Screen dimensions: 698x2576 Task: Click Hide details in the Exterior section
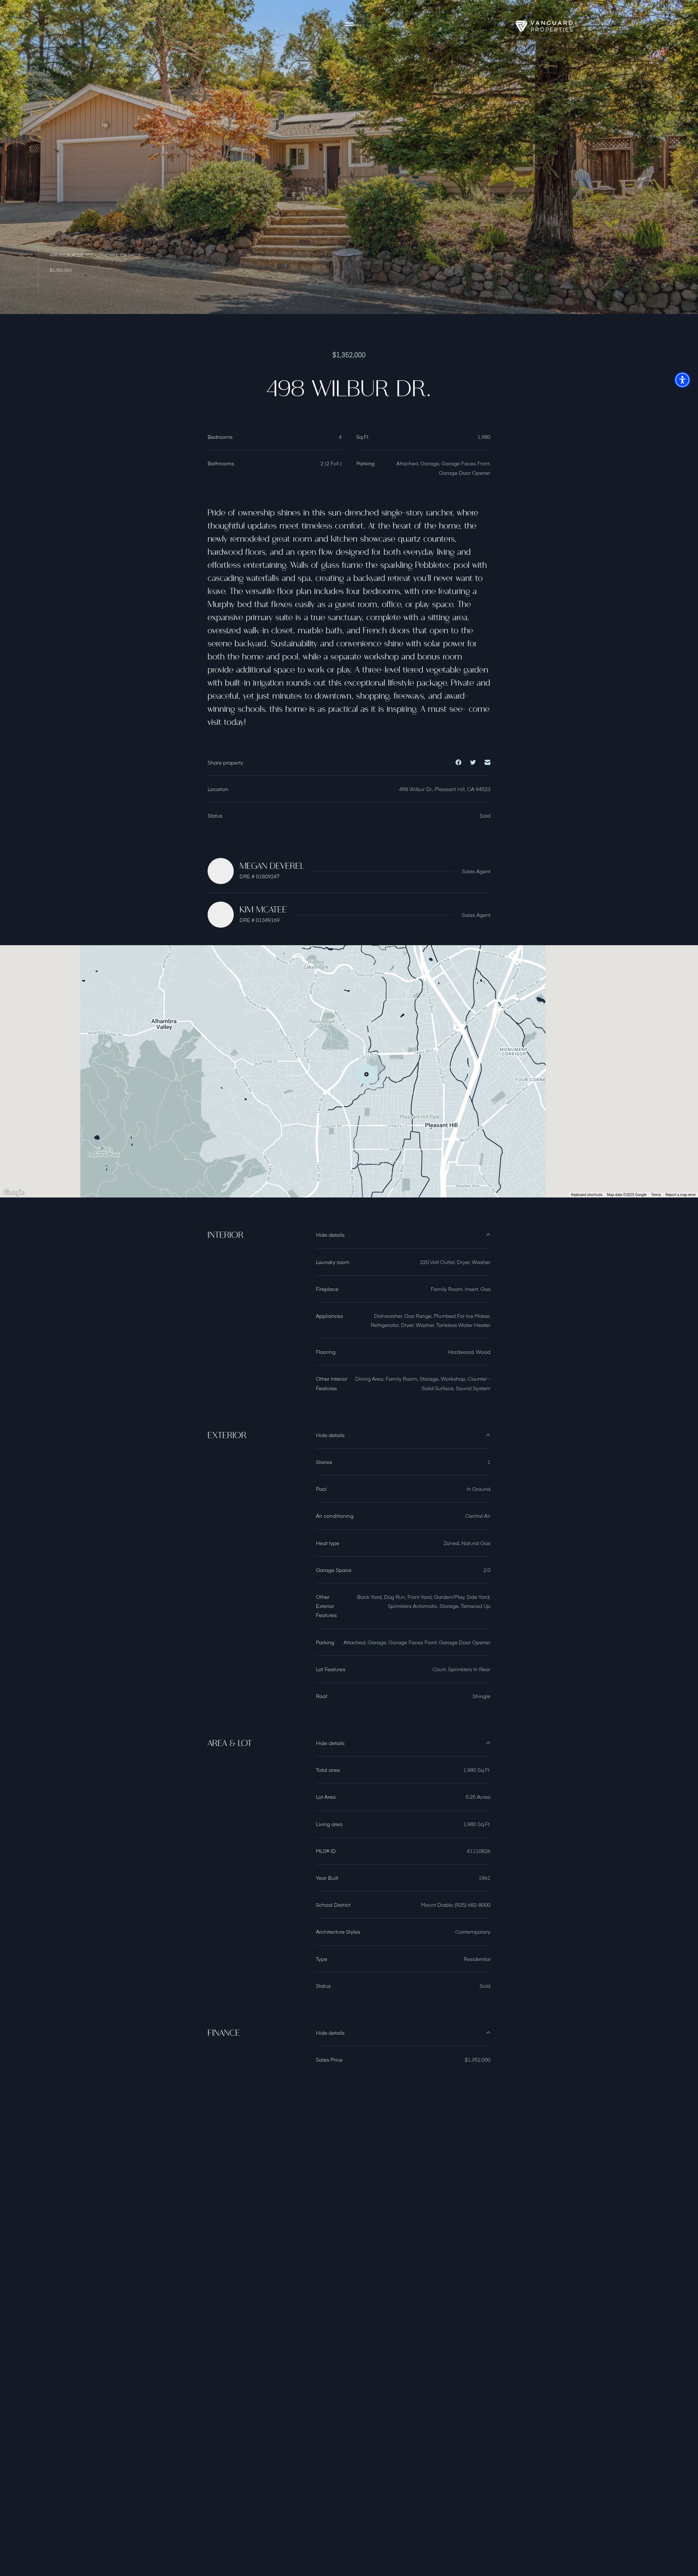pyautogui.click(x=330, y=1435)
